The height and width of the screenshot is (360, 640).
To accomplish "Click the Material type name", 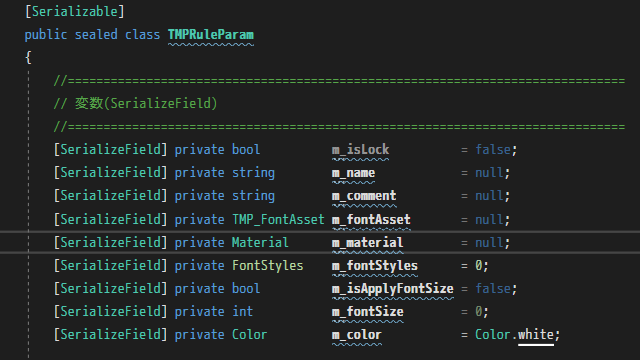I will point(260,243).
